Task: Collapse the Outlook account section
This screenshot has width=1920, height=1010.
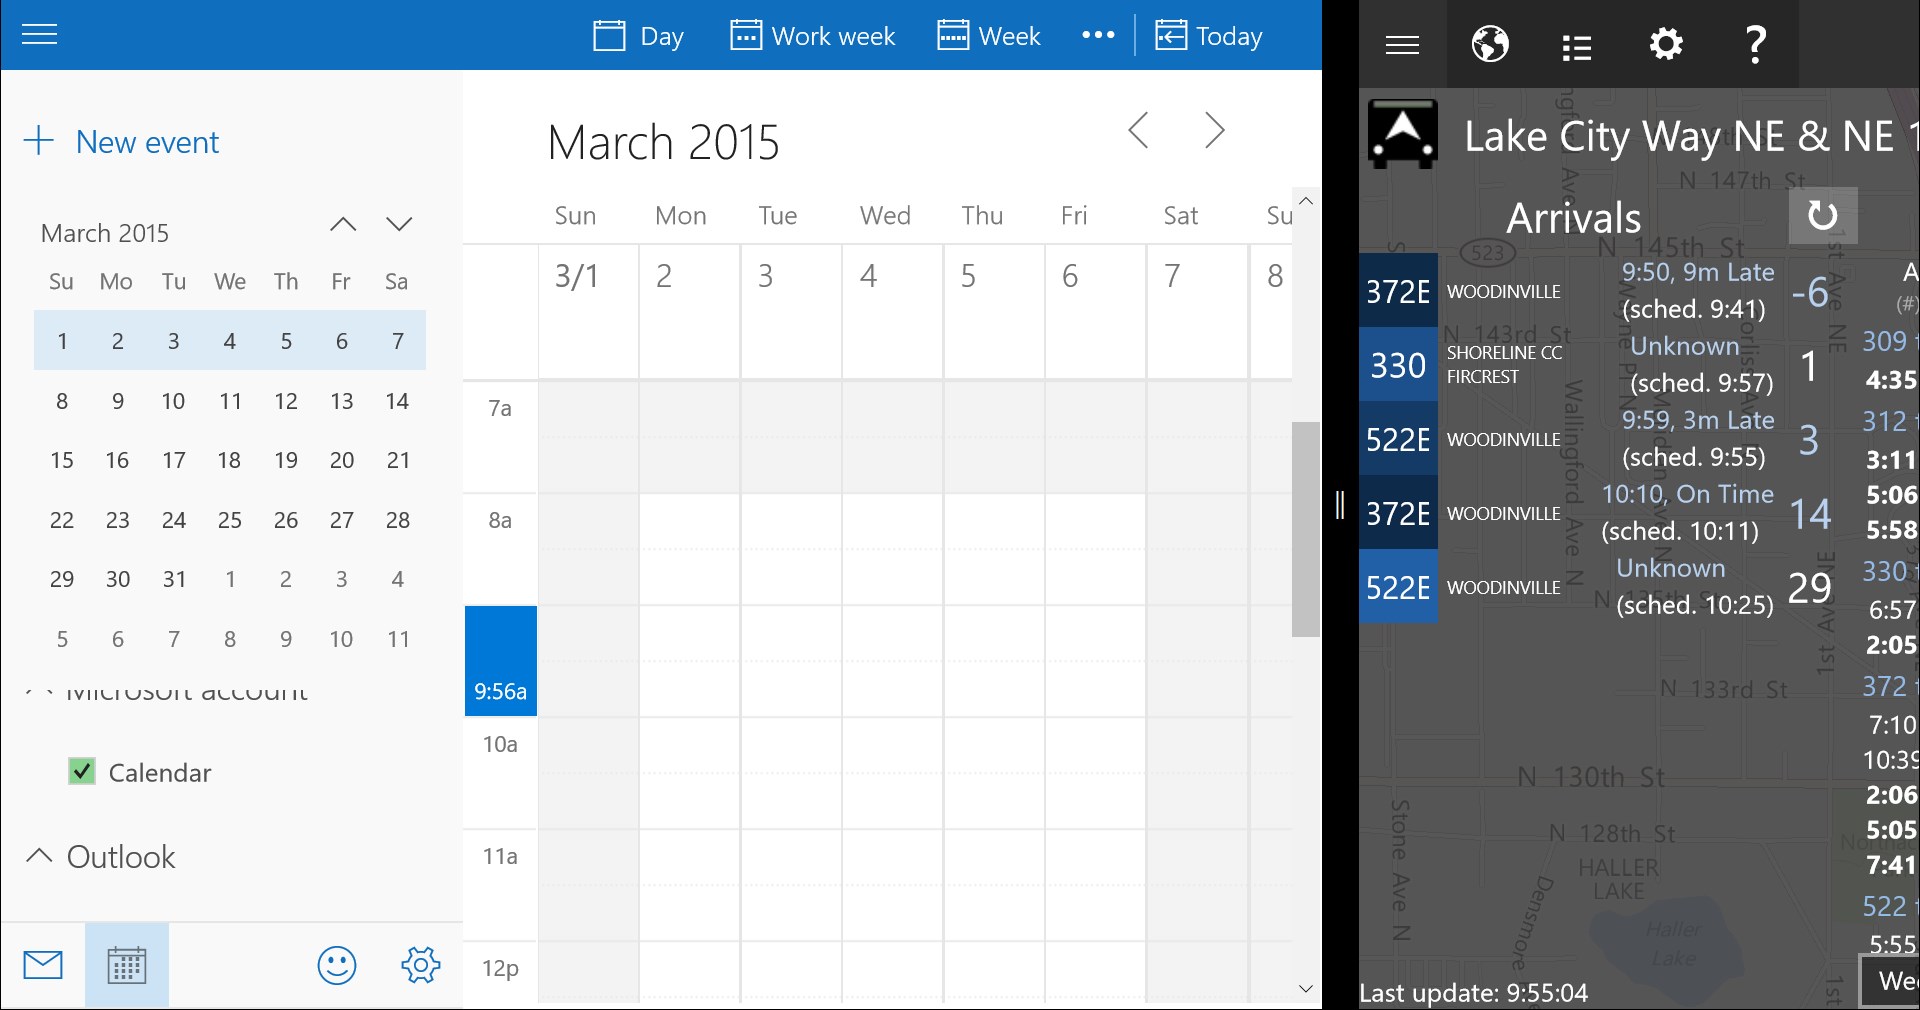Action: [x=39, y=856]
